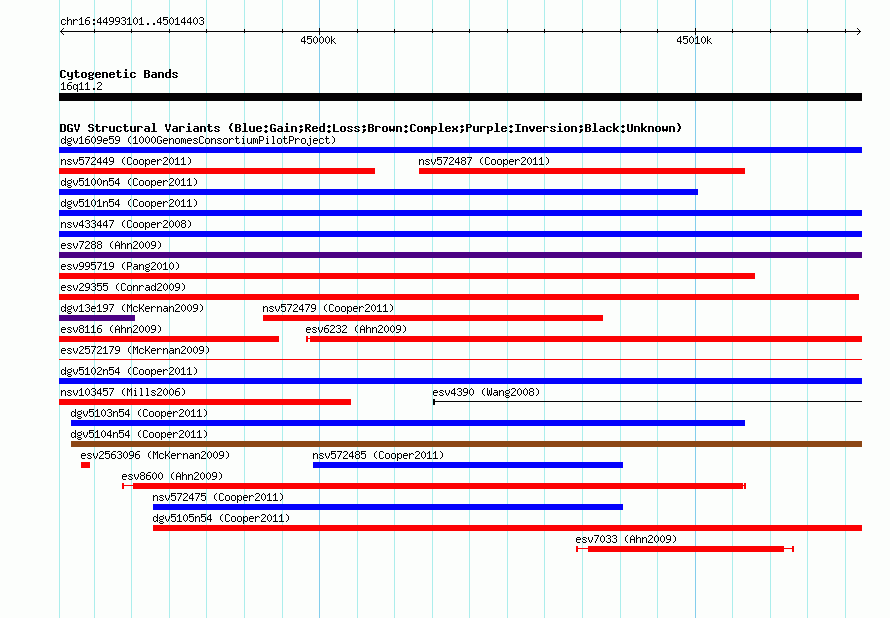Click the dgv5105n54 red loss bar
Image resolution: width=890 pixels, height=618 pixels.
pos(507,528)
